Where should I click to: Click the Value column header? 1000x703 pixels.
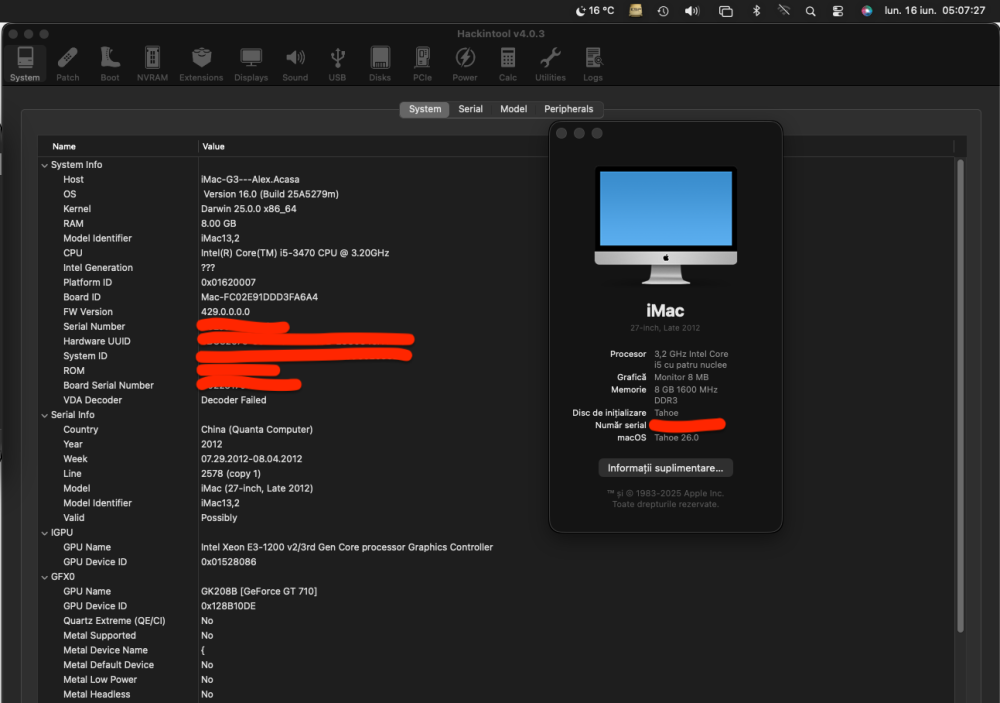click(213, 147)
